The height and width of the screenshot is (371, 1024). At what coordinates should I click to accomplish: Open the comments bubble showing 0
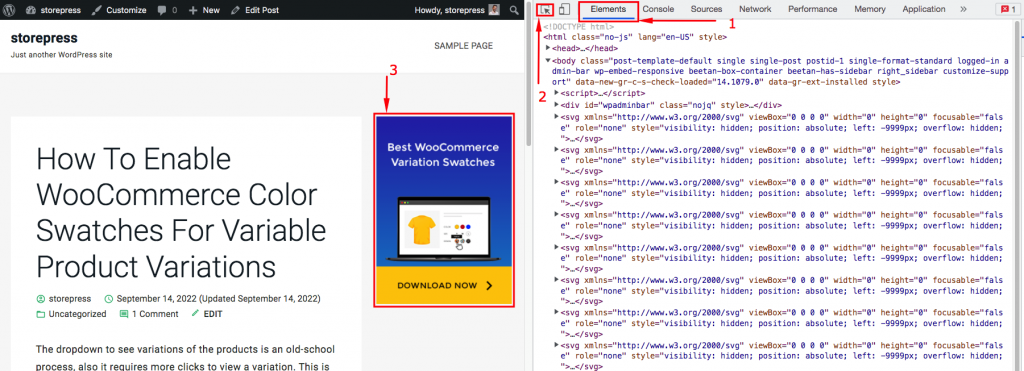tap(167, 10)
